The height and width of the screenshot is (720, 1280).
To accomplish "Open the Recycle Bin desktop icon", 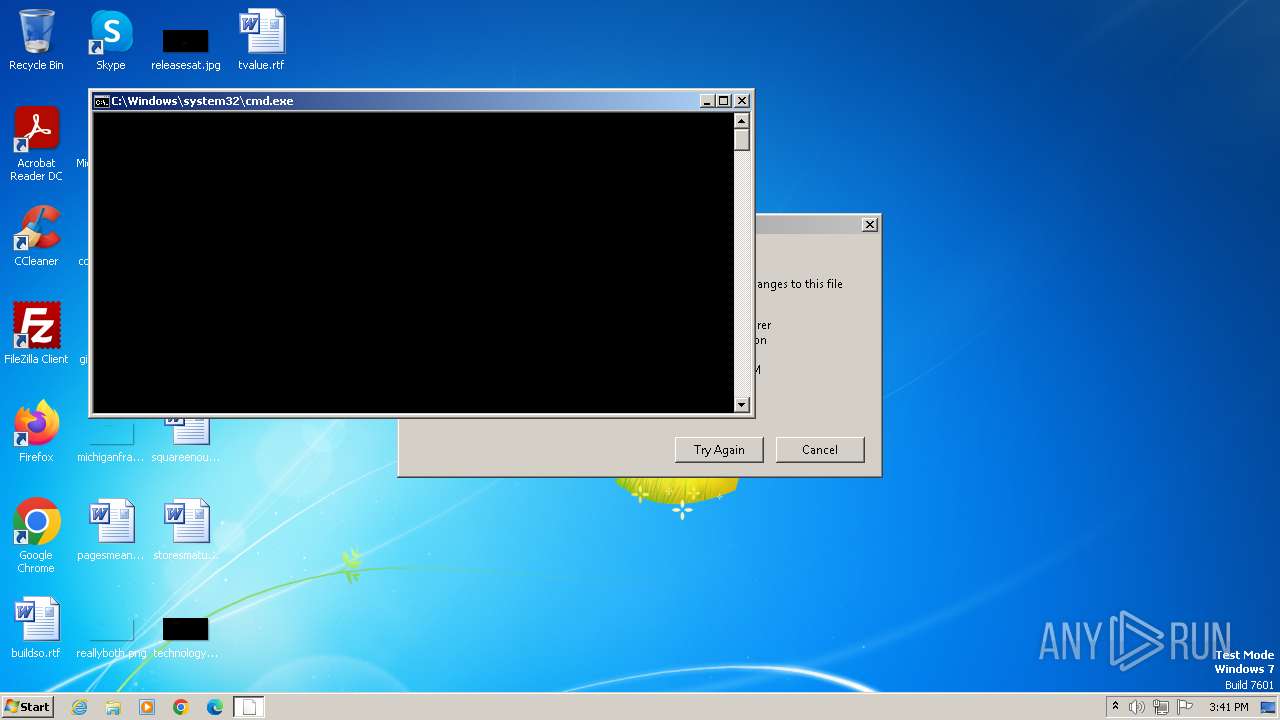I will [x=36, y=40].
